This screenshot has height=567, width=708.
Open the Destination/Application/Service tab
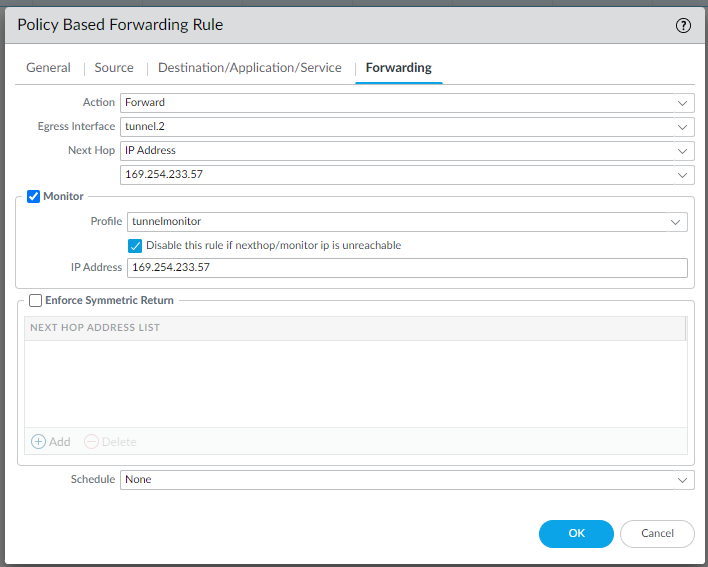click(x=250, y=68)
